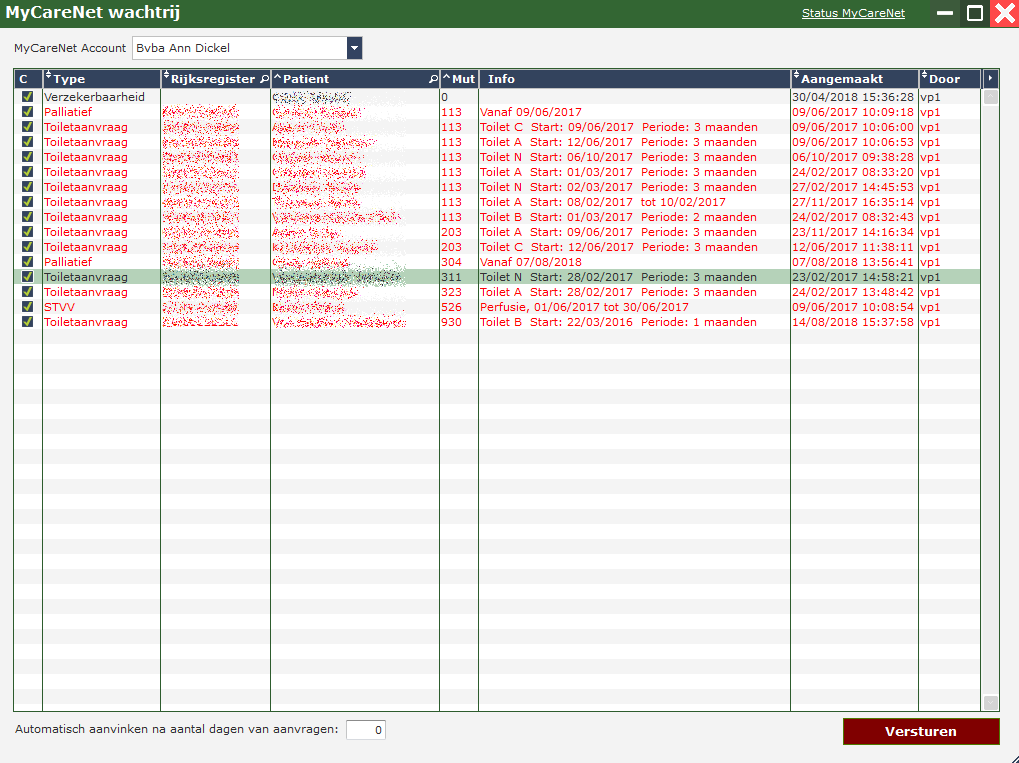Click the automatic check days input field

click(366, 730)
